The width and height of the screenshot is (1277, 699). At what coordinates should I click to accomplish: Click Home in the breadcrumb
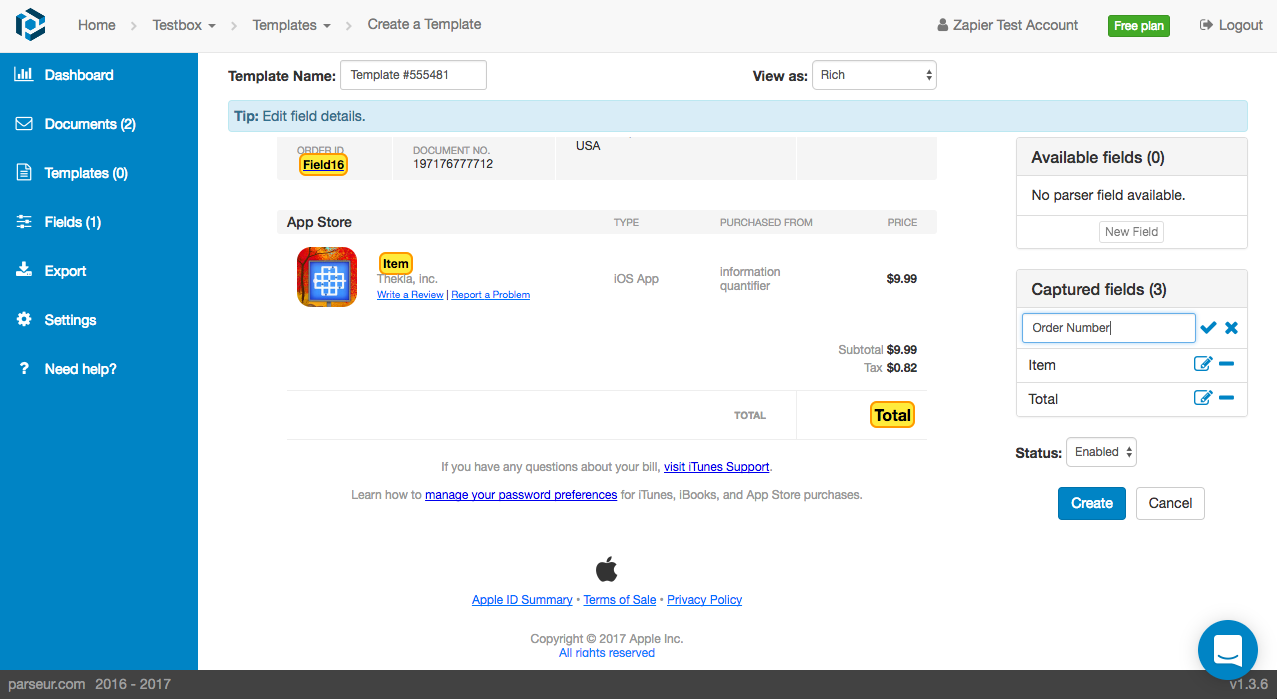pos(97,25)
